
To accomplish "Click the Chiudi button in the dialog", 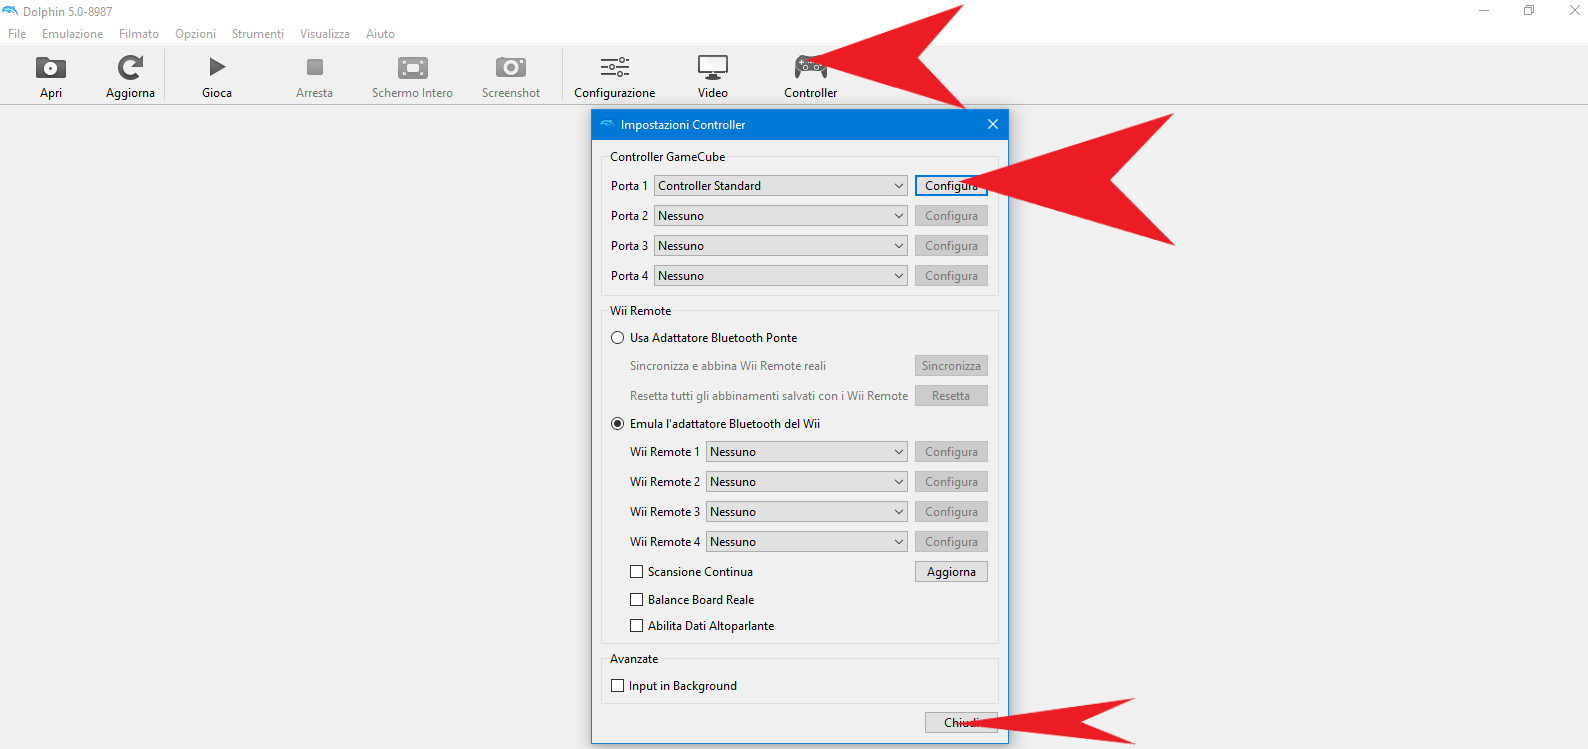I will click(x=961, y=723).
